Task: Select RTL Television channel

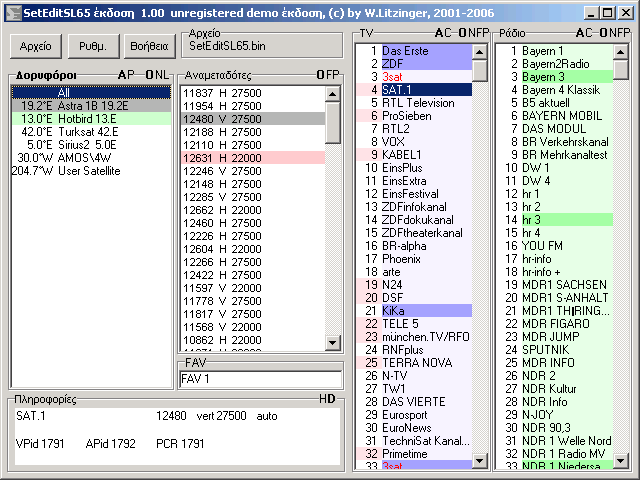Action: [x=414, y=103]
